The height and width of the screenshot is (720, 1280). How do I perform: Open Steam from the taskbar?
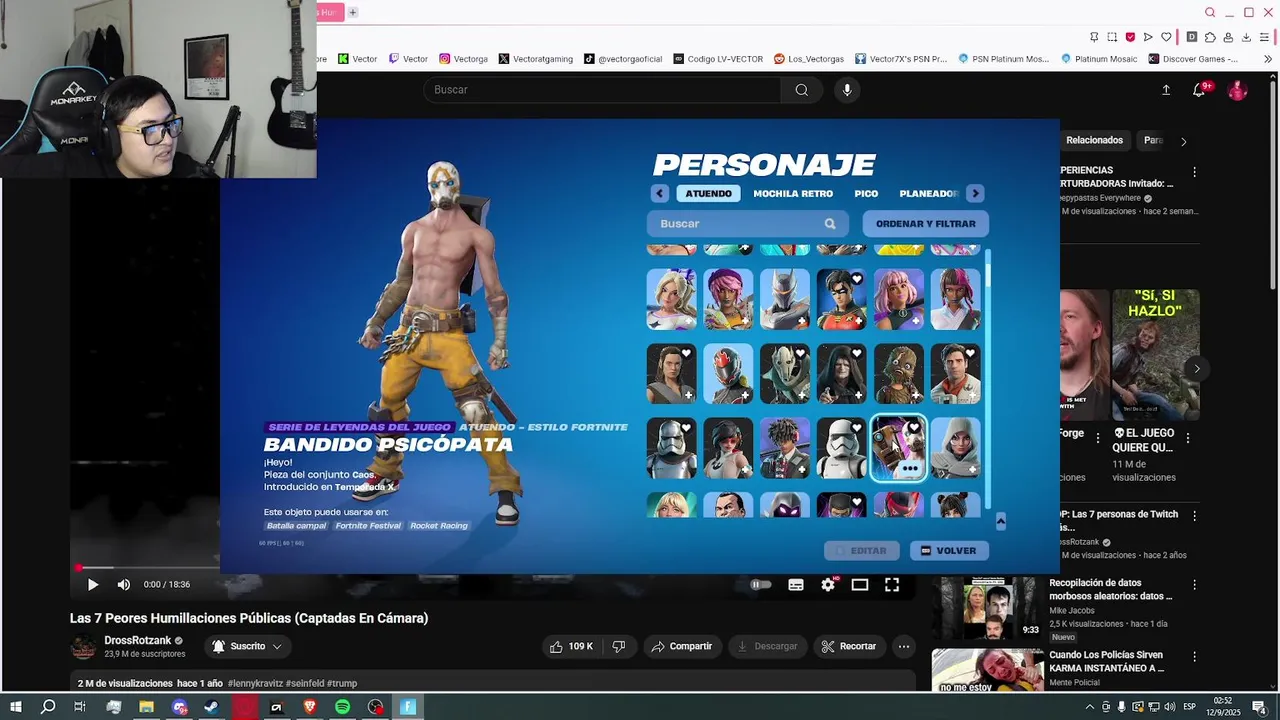[211, 707]
